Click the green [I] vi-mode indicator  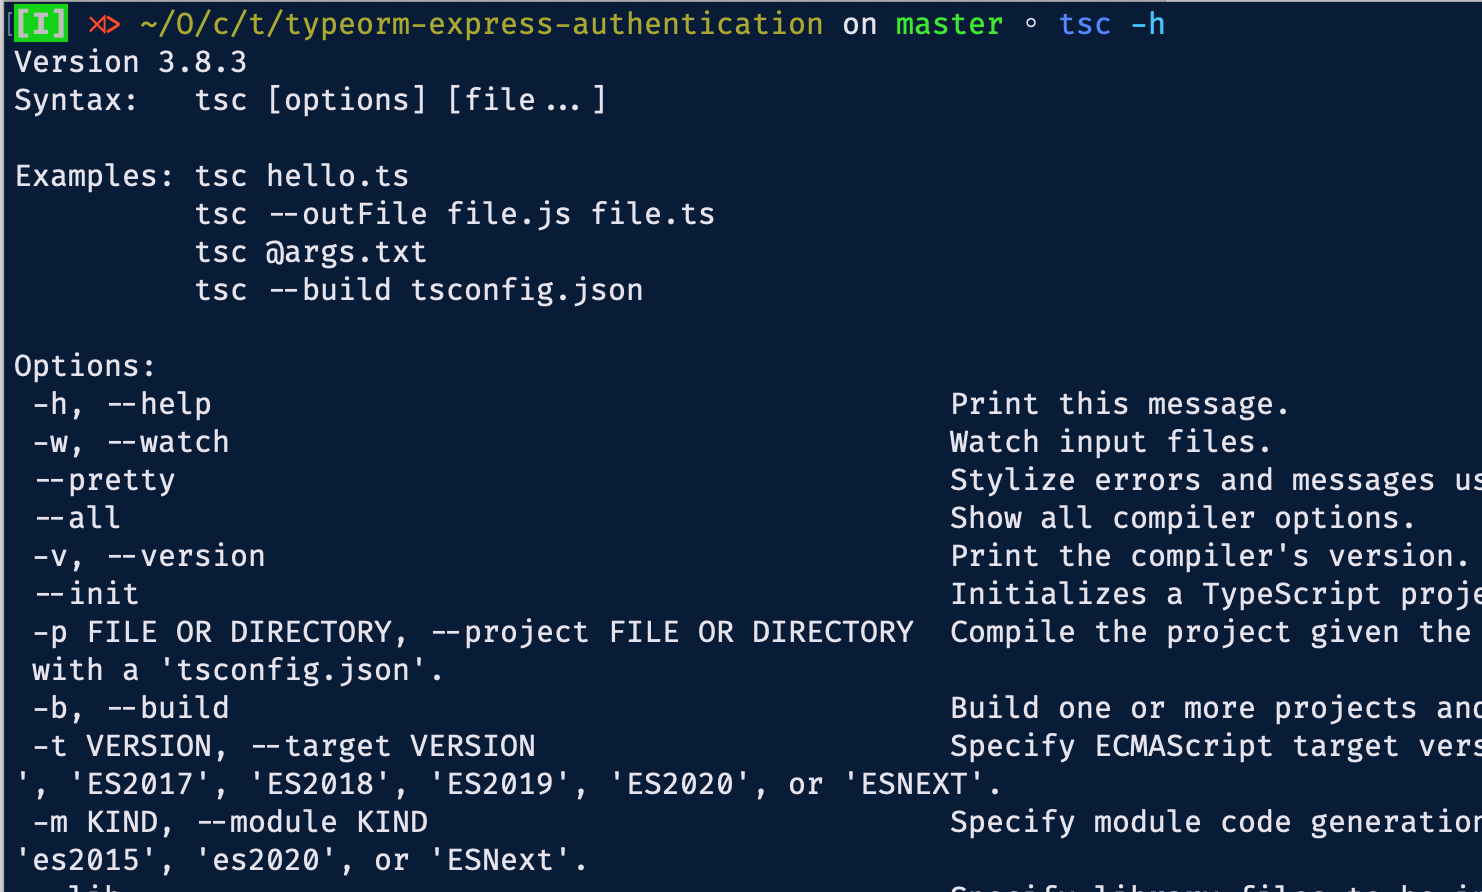[x=40, y=24]
